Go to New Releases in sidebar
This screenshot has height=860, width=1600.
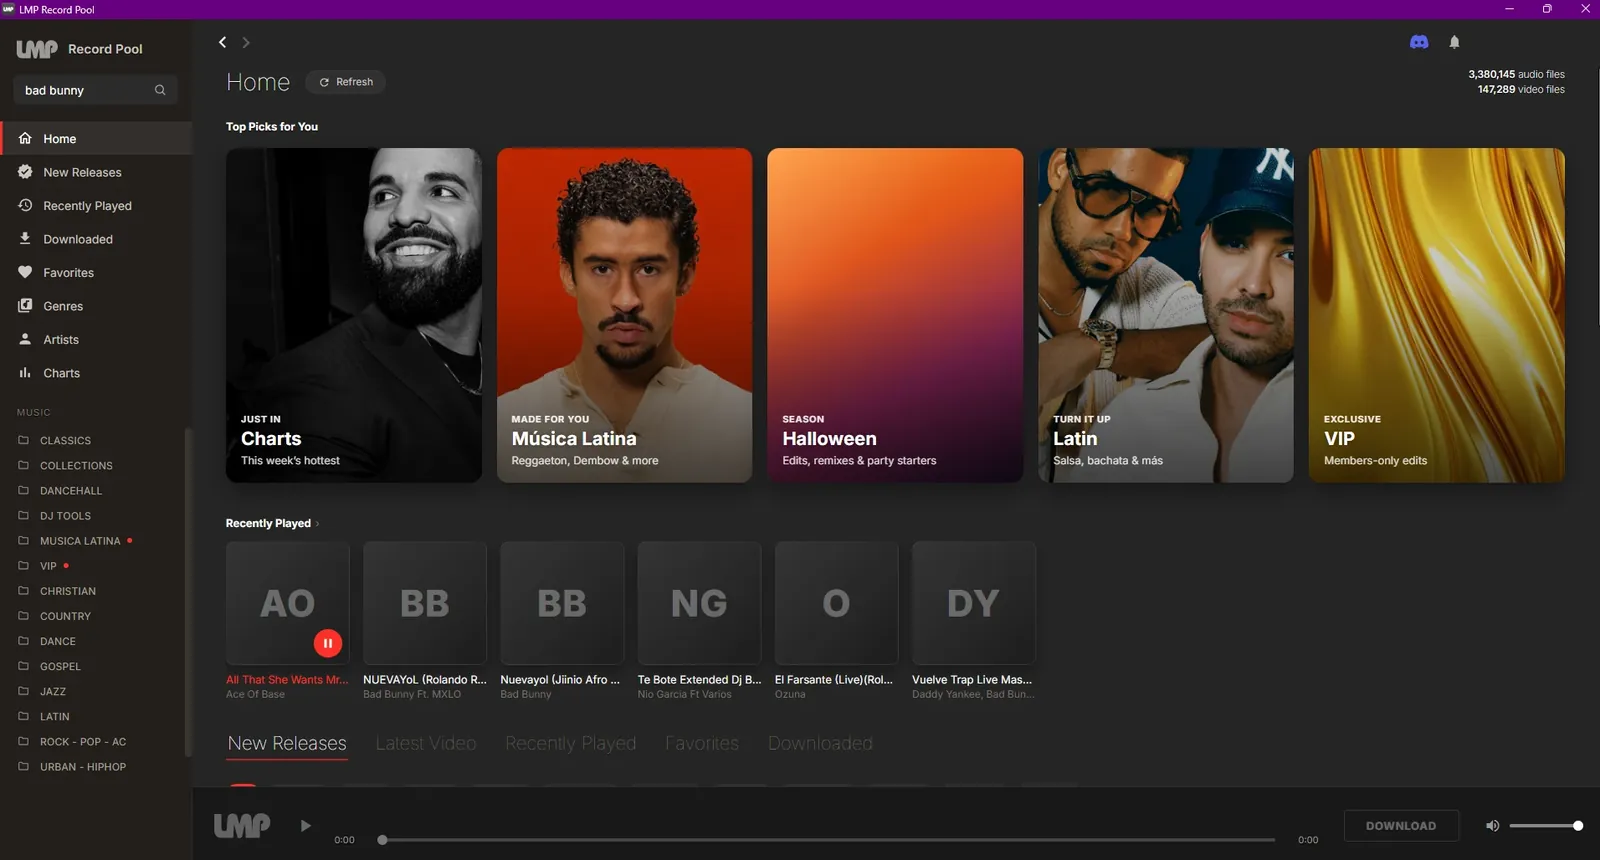click(x=96, y=172)
